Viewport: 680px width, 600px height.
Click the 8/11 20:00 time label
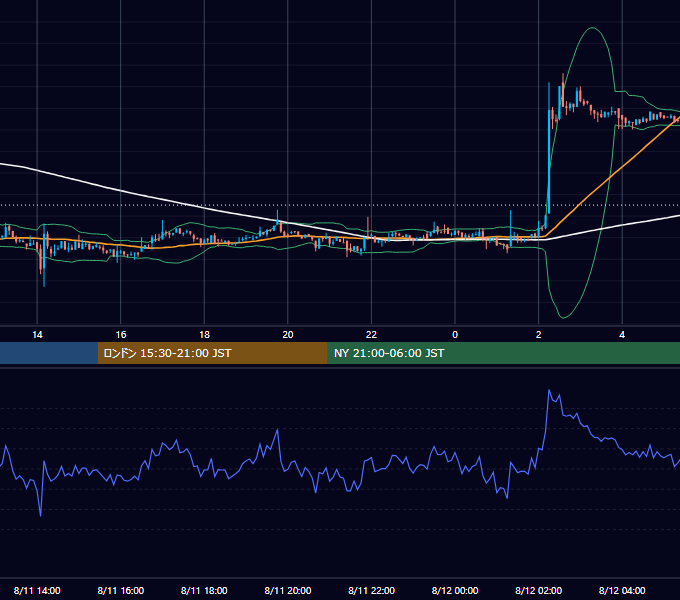[288, 590]
